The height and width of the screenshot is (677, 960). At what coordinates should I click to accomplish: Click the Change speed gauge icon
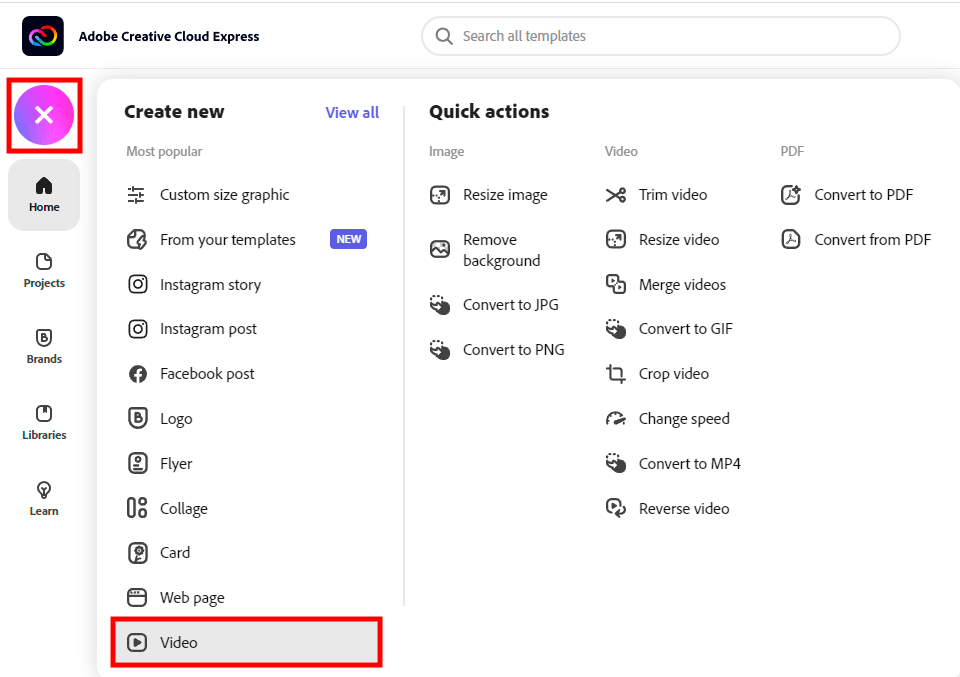[x=616, y=419]
